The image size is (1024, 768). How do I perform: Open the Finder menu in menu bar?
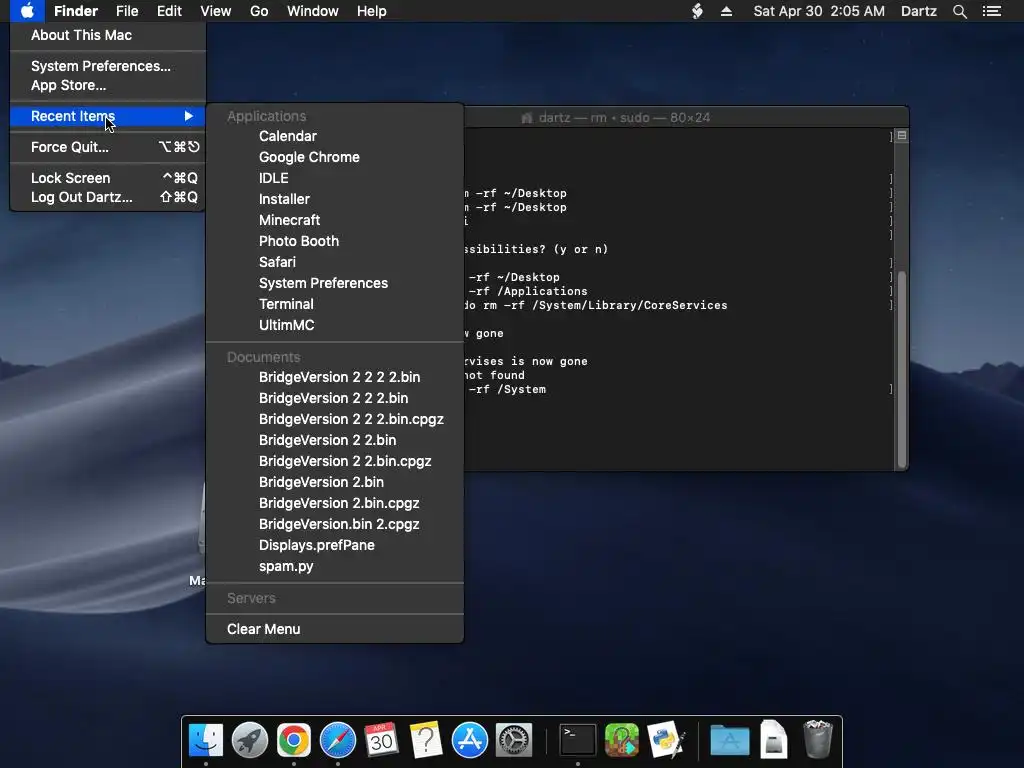click(x=76, y=11)
